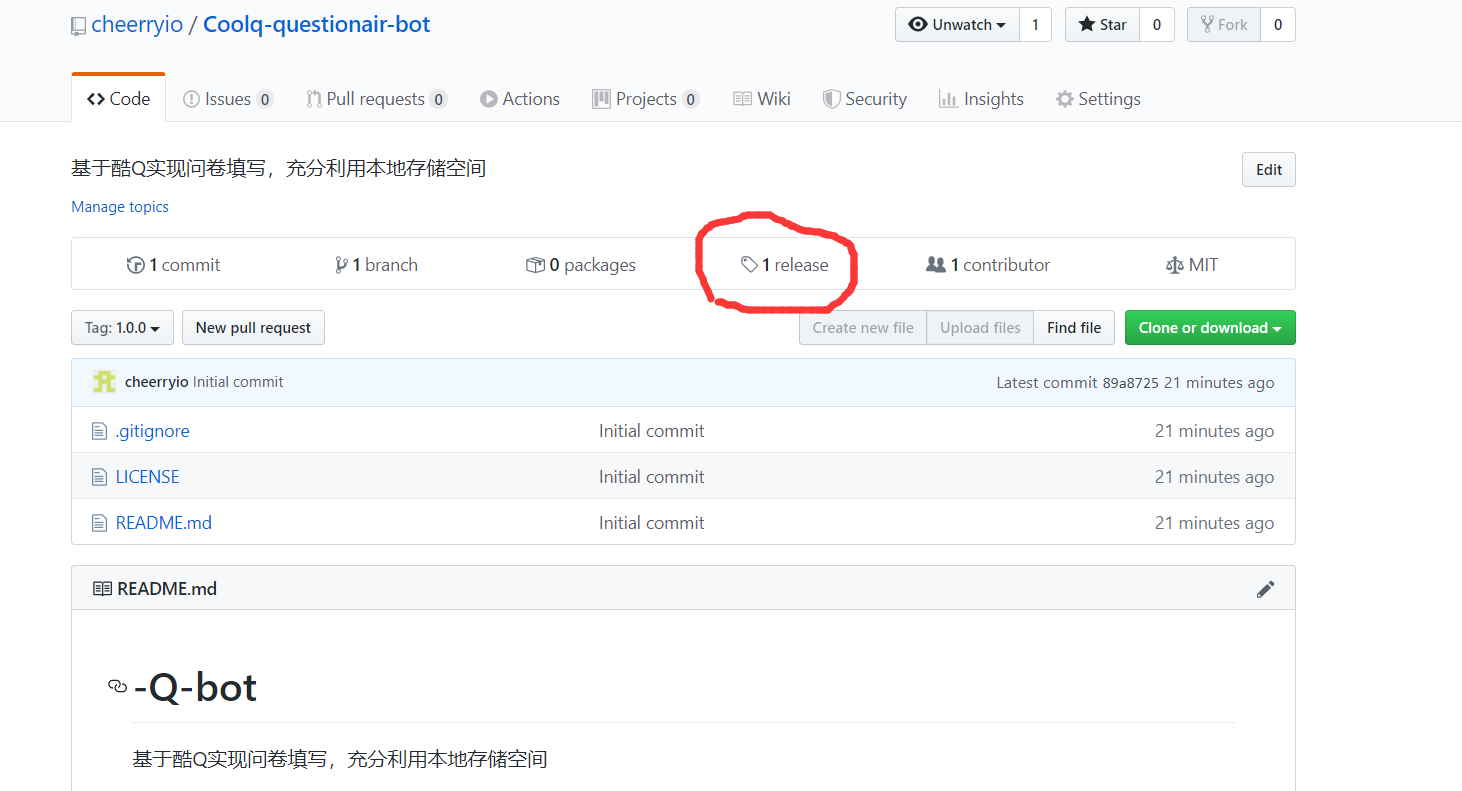Click the anchor link icon beside -Q-bot heading
This screenshot has height=791, width=1462.
click(118, 686)
